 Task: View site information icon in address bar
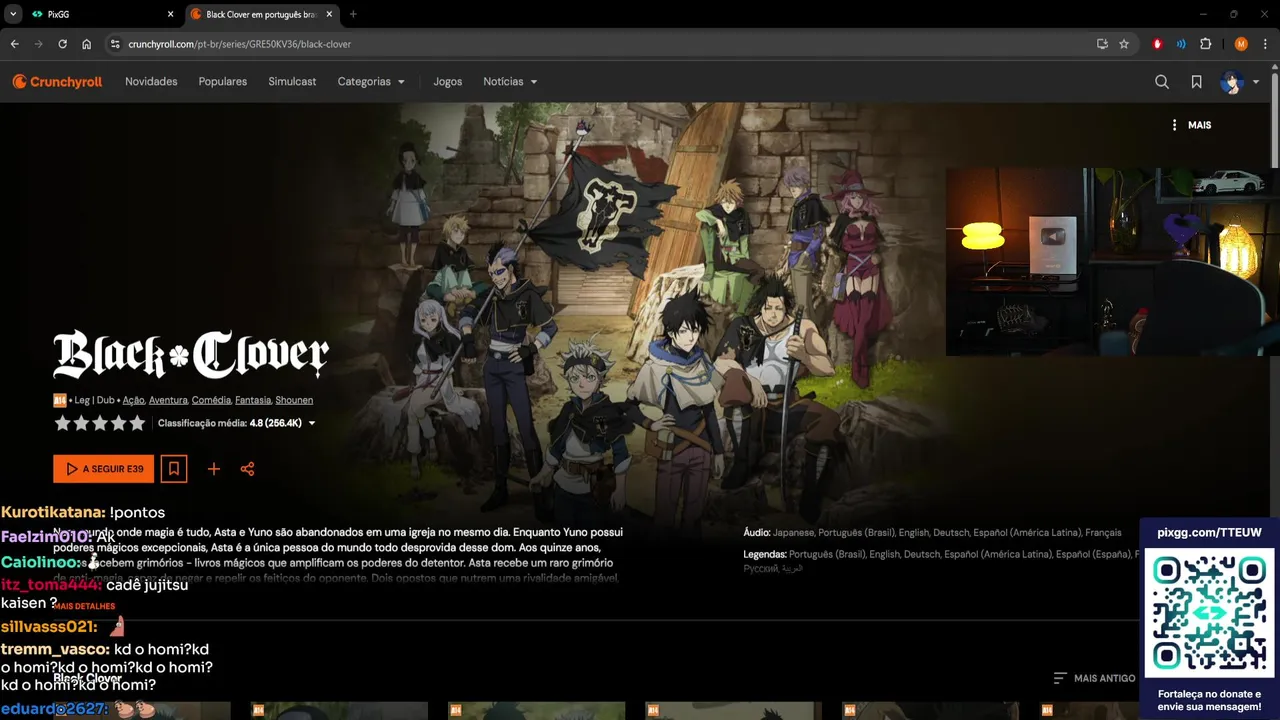(x=115, y=44)
